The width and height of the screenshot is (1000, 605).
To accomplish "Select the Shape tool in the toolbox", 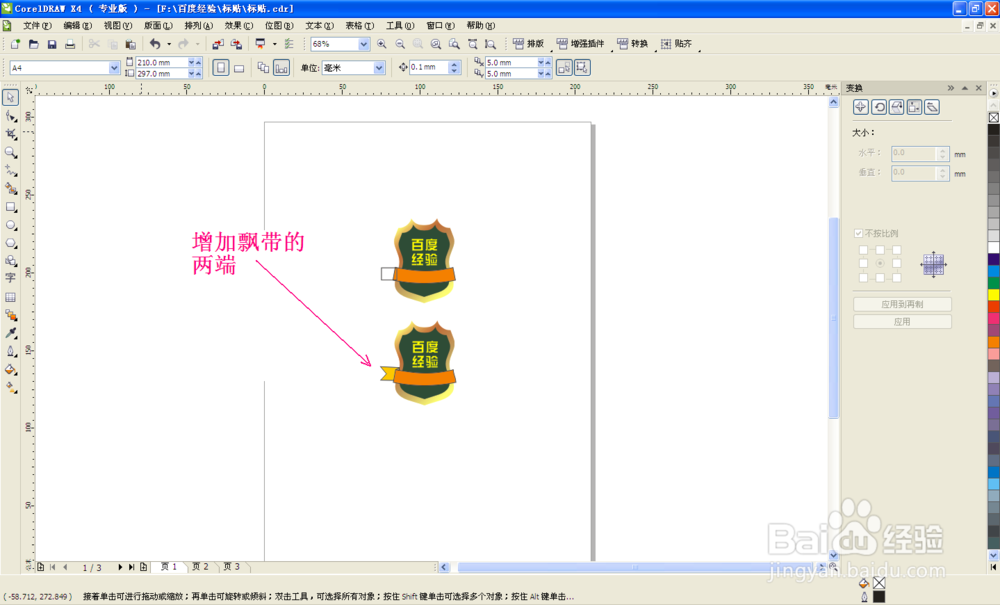I will coord(11,115).
